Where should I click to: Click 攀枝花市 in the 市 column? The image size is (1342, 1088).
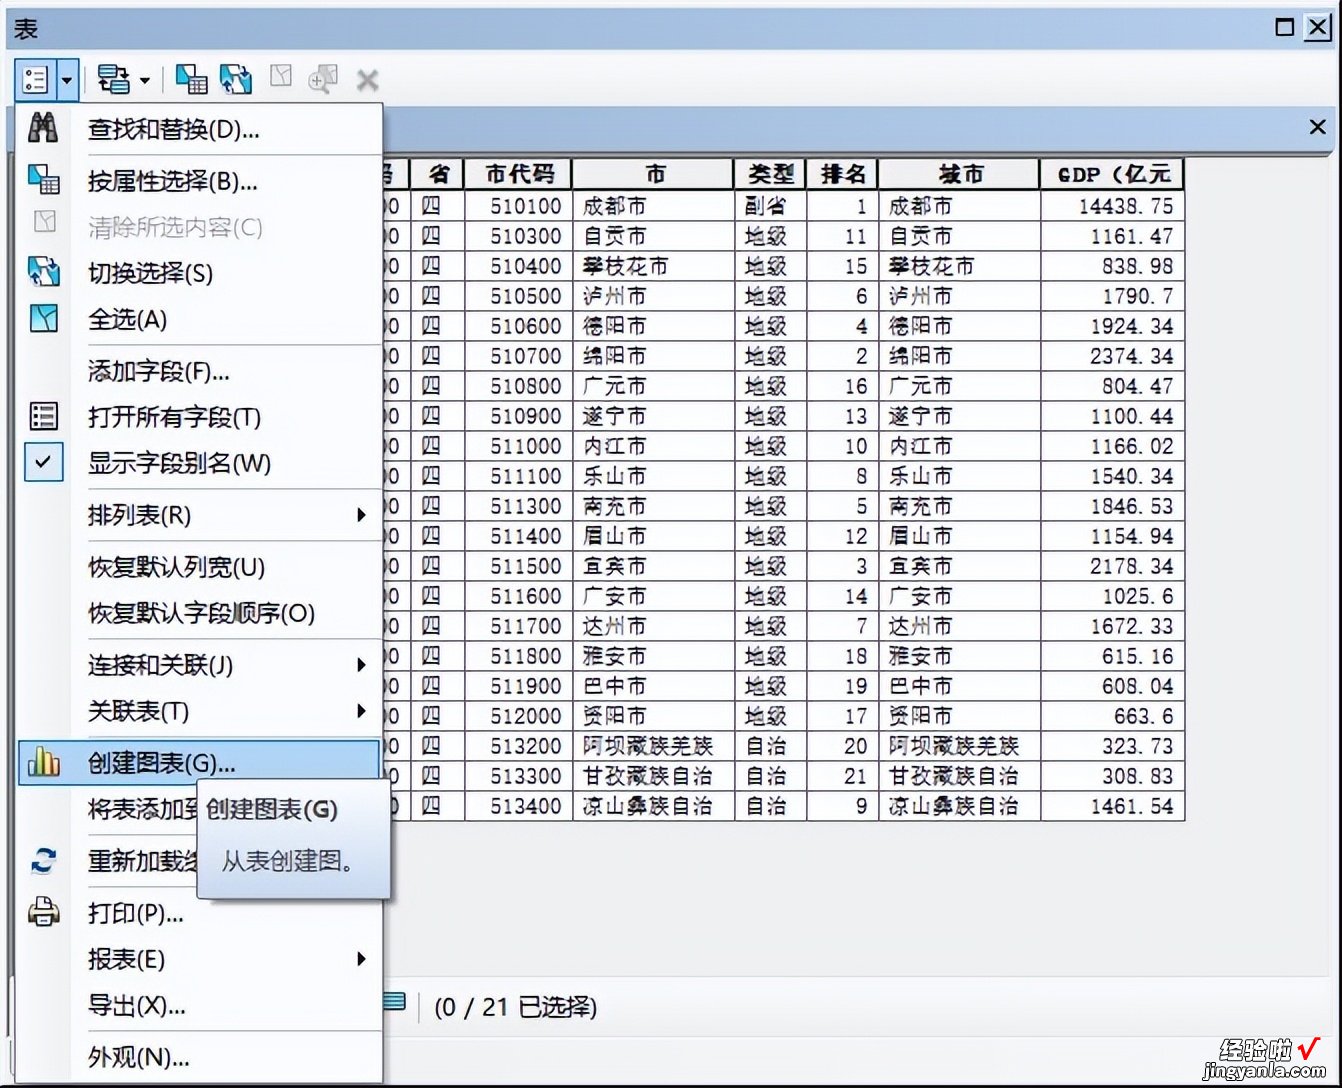[x=654, y=266]
